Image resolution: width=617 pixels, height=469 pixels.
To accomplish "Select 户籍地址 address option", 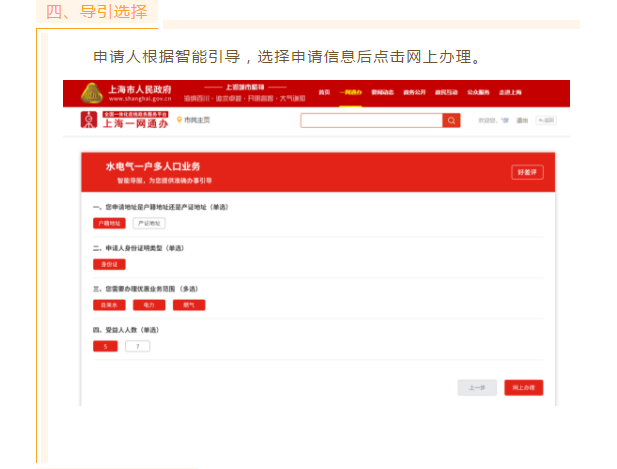I will pos(107,223).
